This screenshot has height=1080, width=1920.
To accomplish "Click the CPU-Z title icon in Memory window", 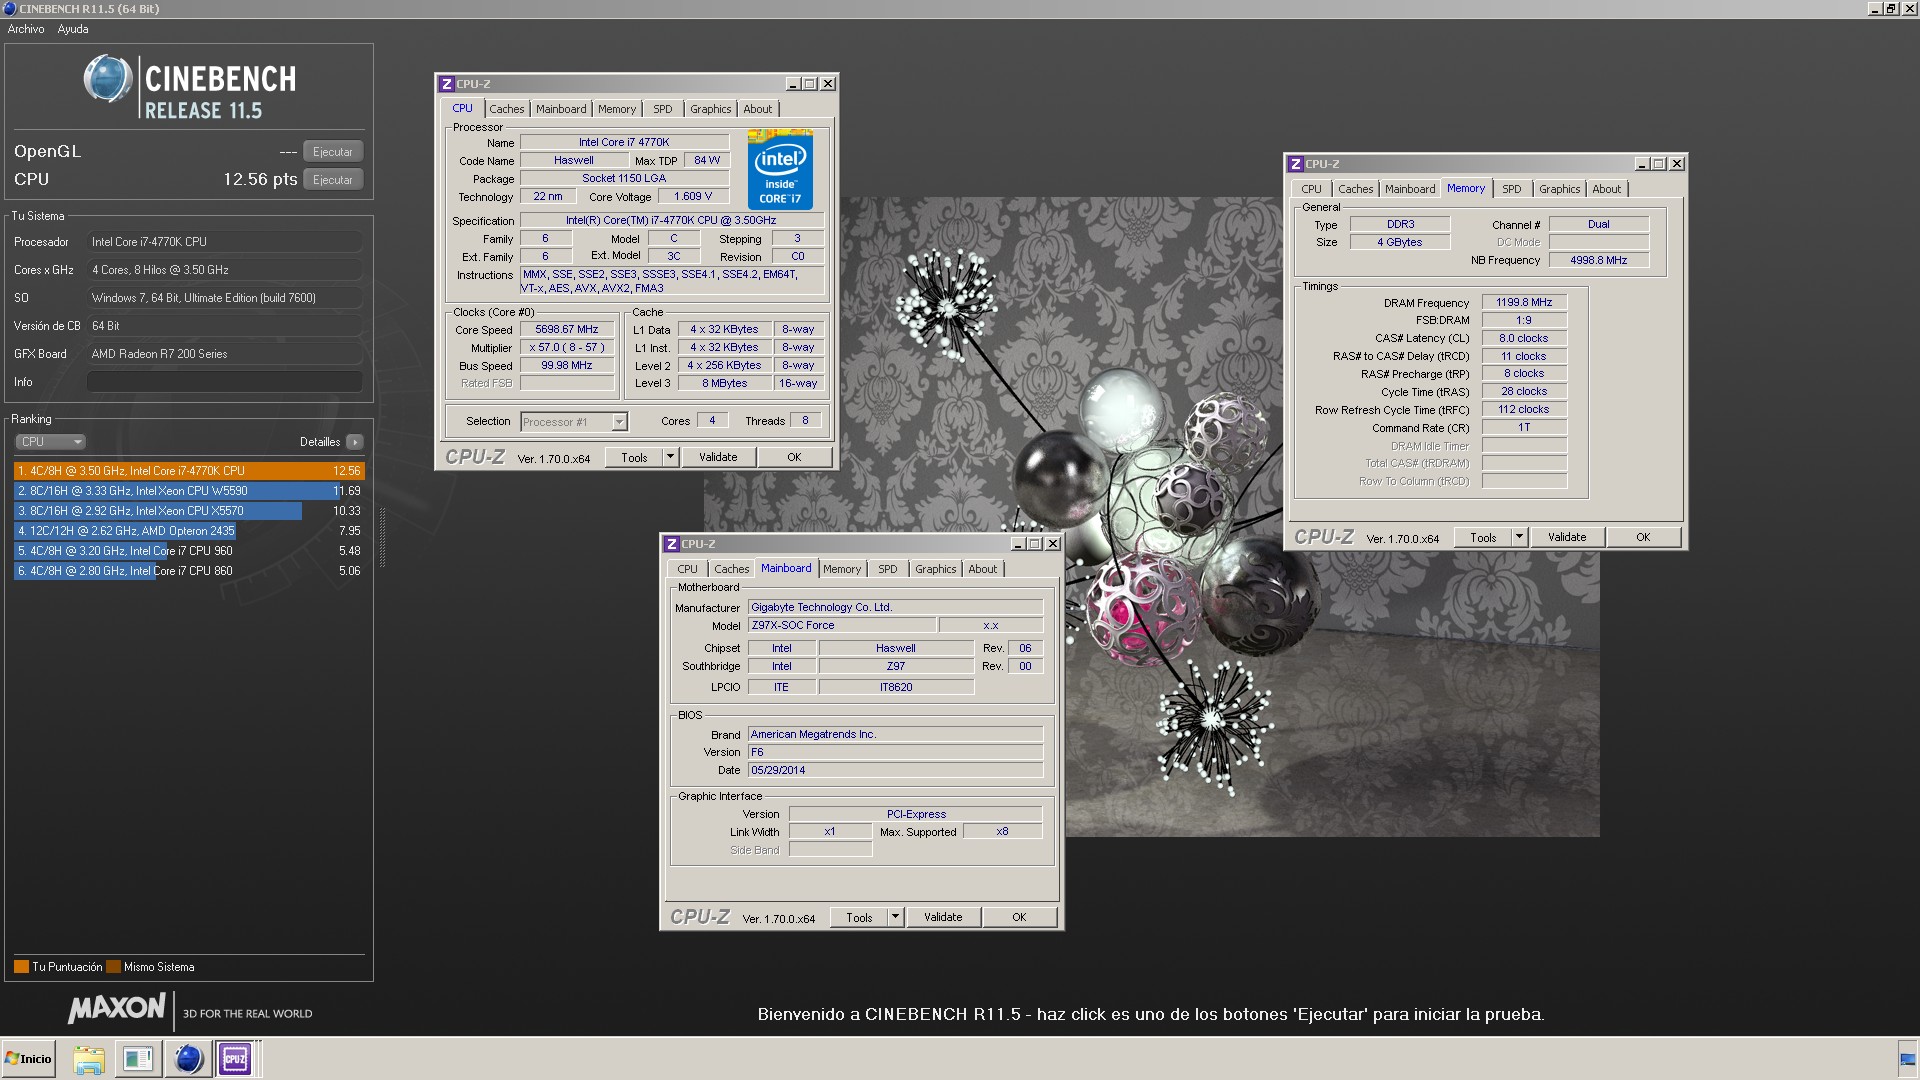I will coord(1295,164).
